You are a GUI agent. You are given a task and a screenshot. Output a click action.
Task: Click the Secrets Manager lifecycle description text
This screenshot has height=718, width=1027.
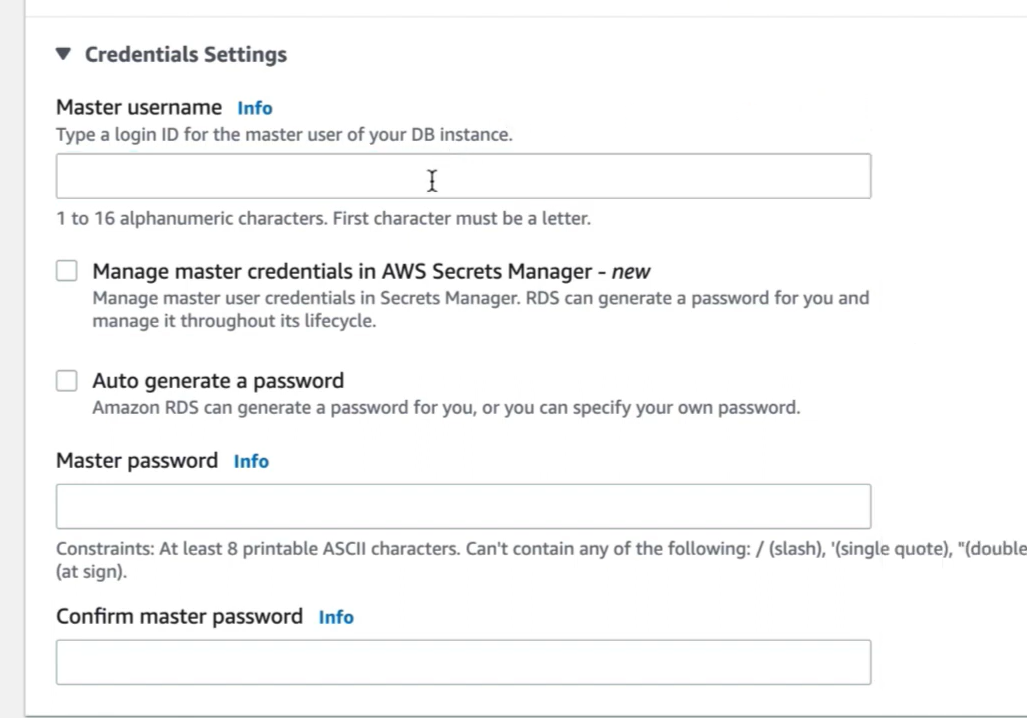pyautogui.click(x=480, y=310)
